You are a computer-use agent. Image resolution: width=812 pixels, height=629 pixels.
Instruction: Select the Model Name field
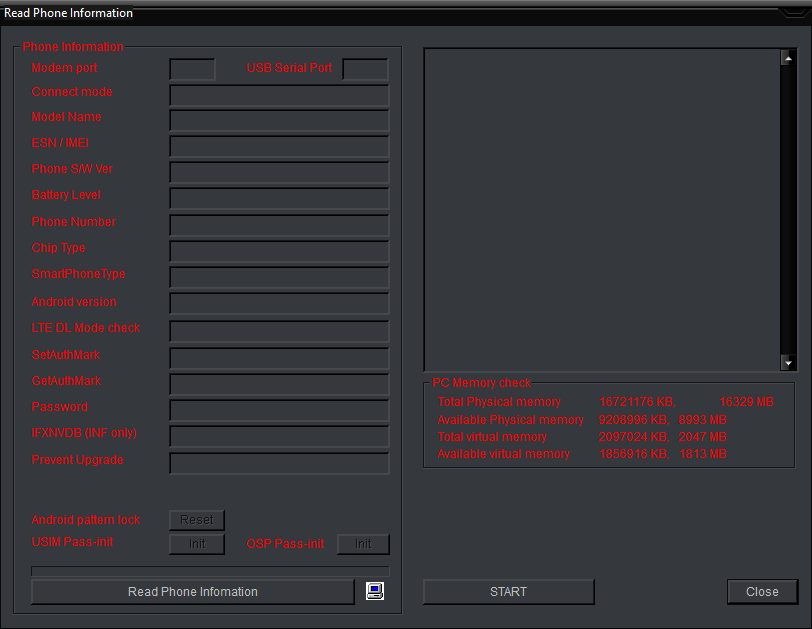click(x=279, y=121)
